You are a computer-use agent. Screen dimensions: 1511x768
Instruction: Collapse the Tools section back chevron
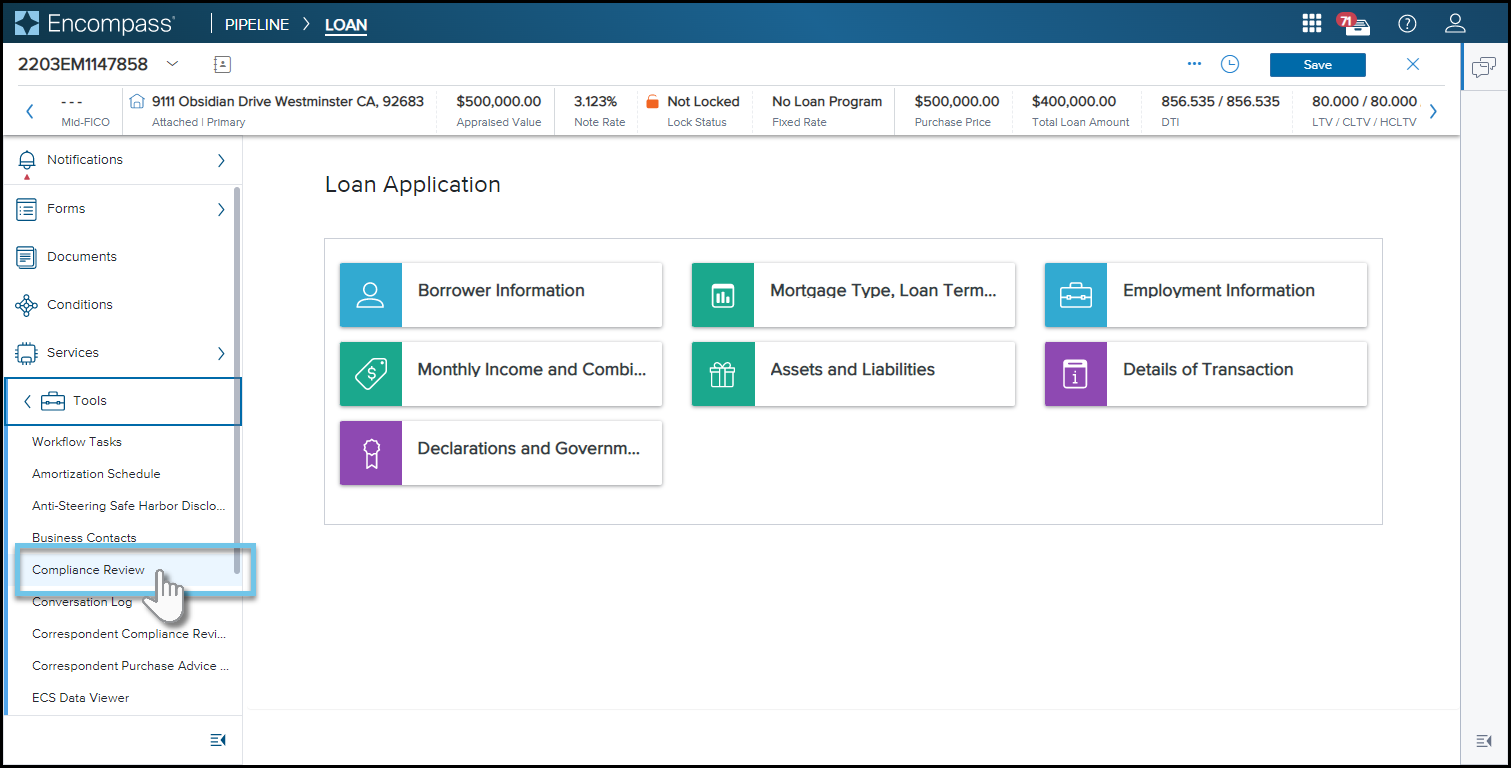click(x=27, y=401)
